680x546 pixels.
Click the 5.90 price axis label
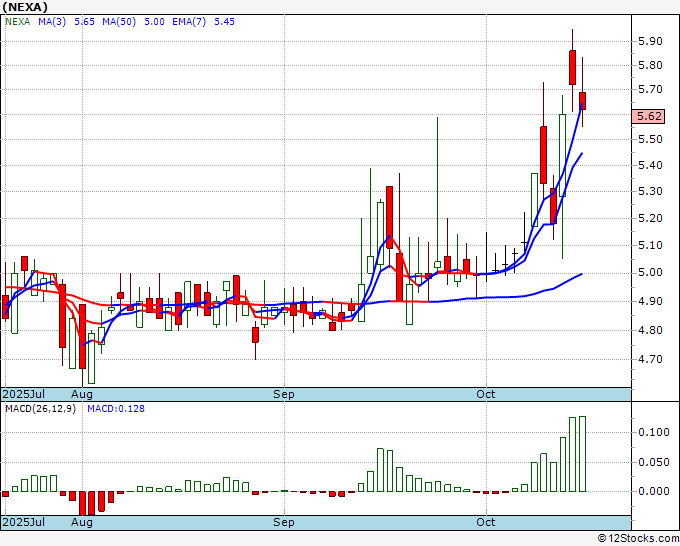651,41
